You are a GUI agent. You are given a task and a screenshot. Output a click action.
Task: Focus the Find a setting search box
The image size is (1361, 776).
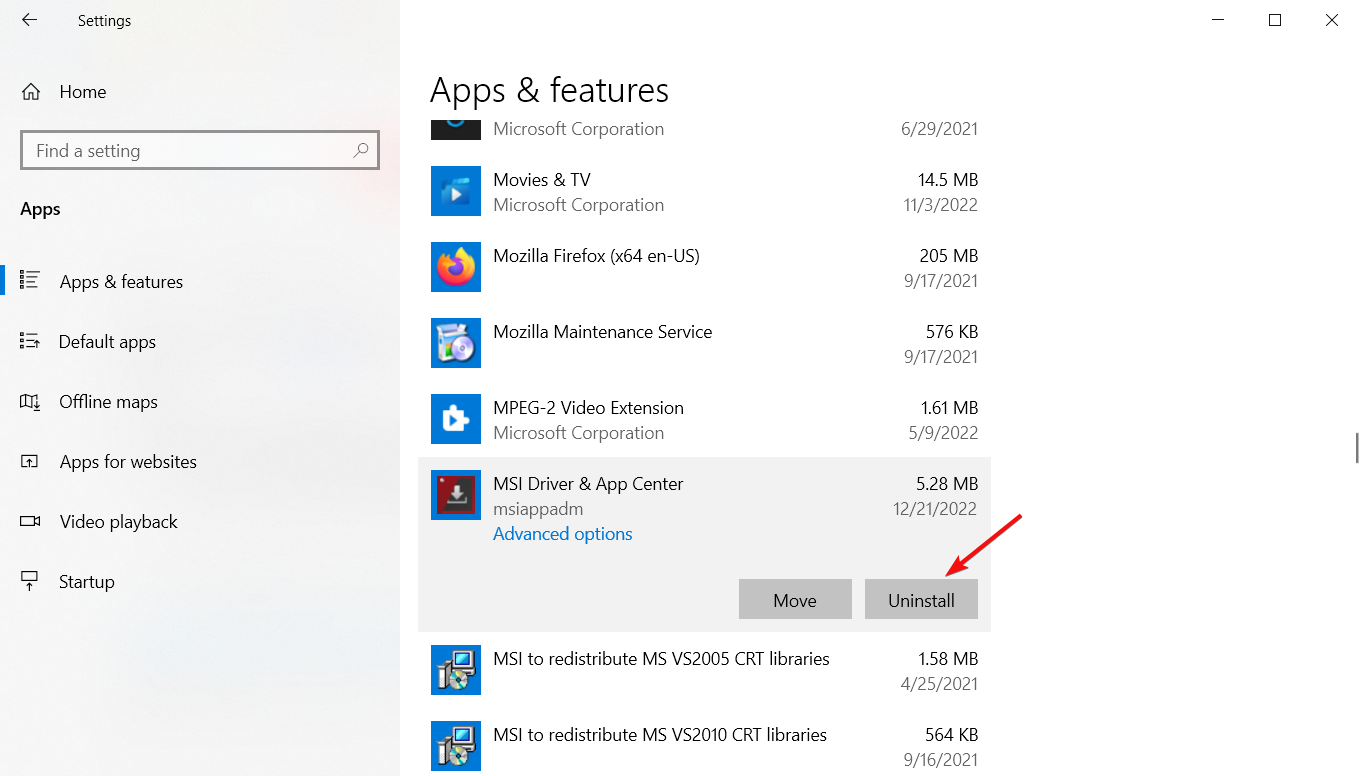(x=200, y=151)
